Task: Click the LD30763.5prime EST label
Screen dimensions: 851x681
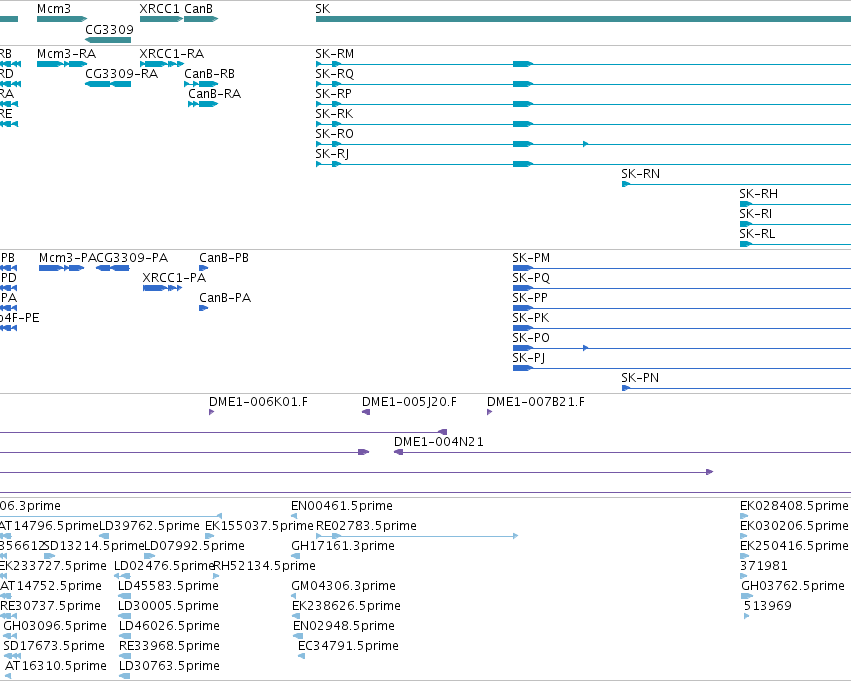Action: click(x=169, y=667)
